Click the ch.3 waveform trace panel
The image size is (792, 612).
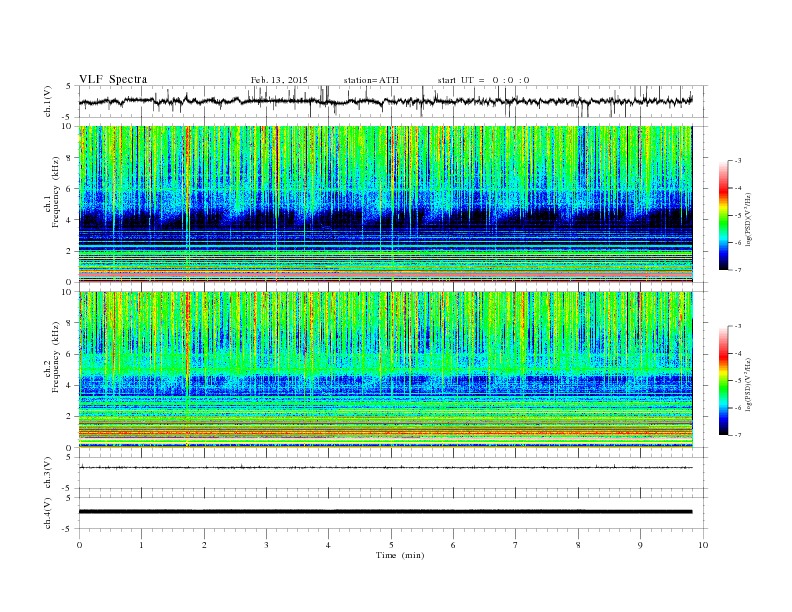pyautogui.click(x=393, y=473)
